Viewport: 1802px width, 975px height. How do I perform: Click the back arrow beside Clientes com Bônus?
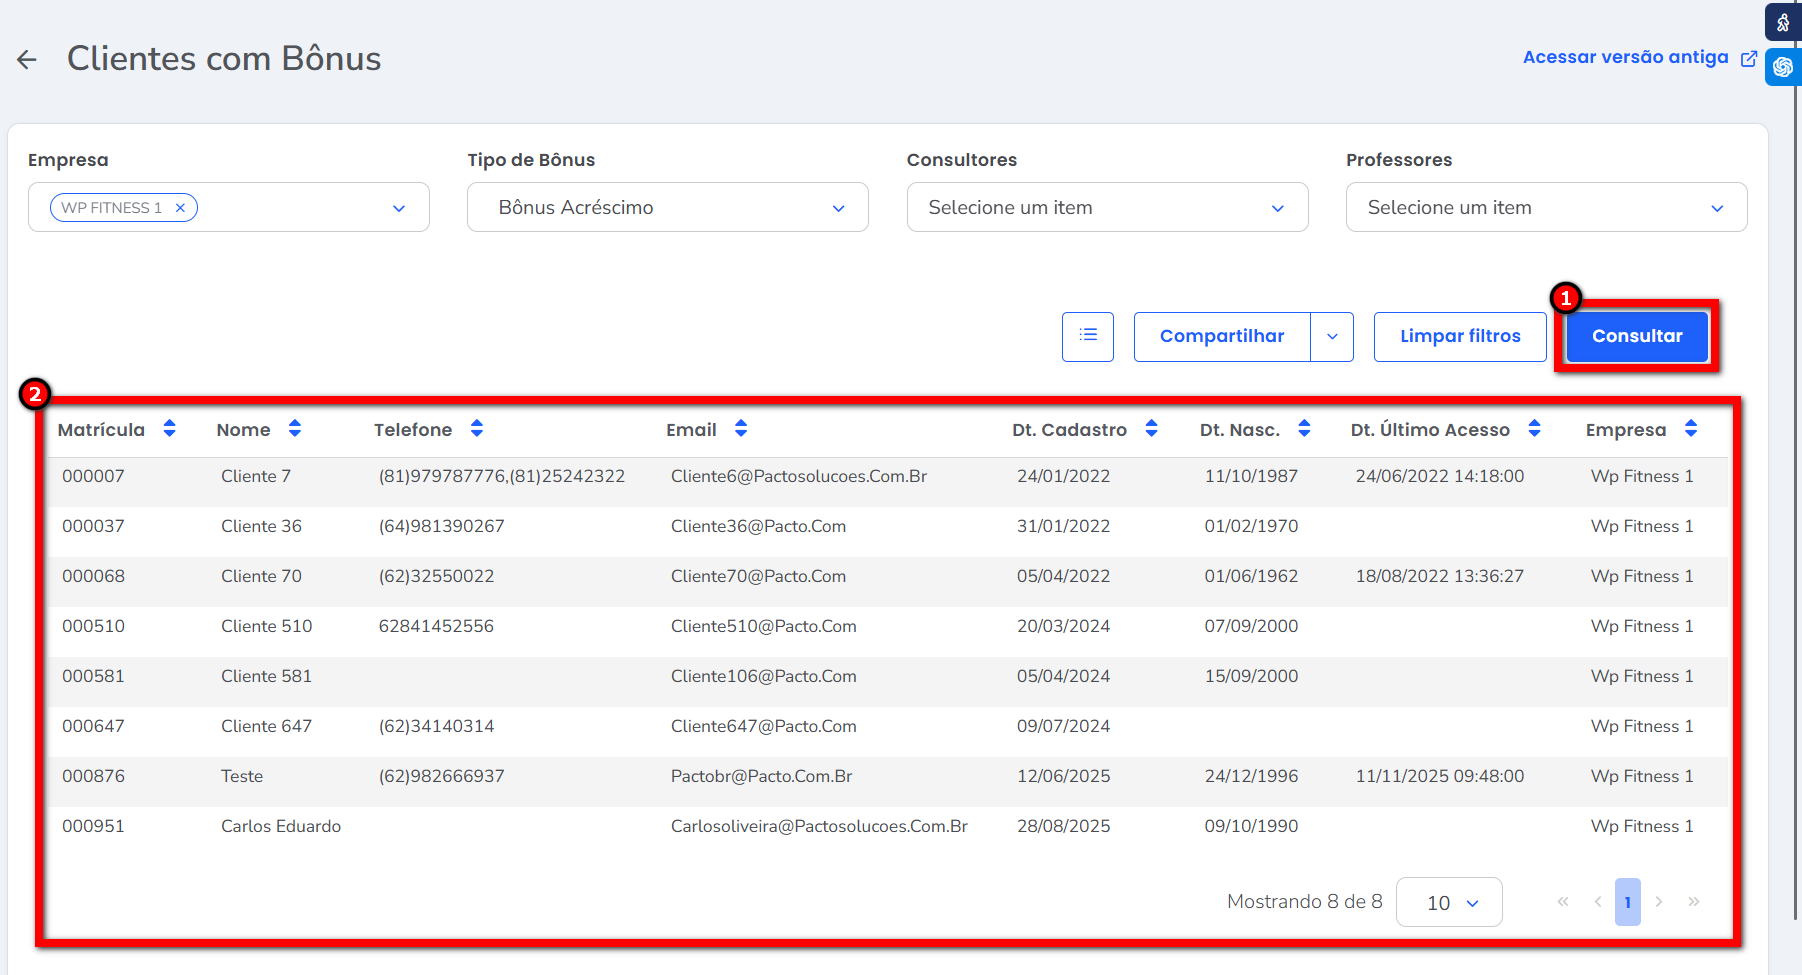(x=27, y=60)
